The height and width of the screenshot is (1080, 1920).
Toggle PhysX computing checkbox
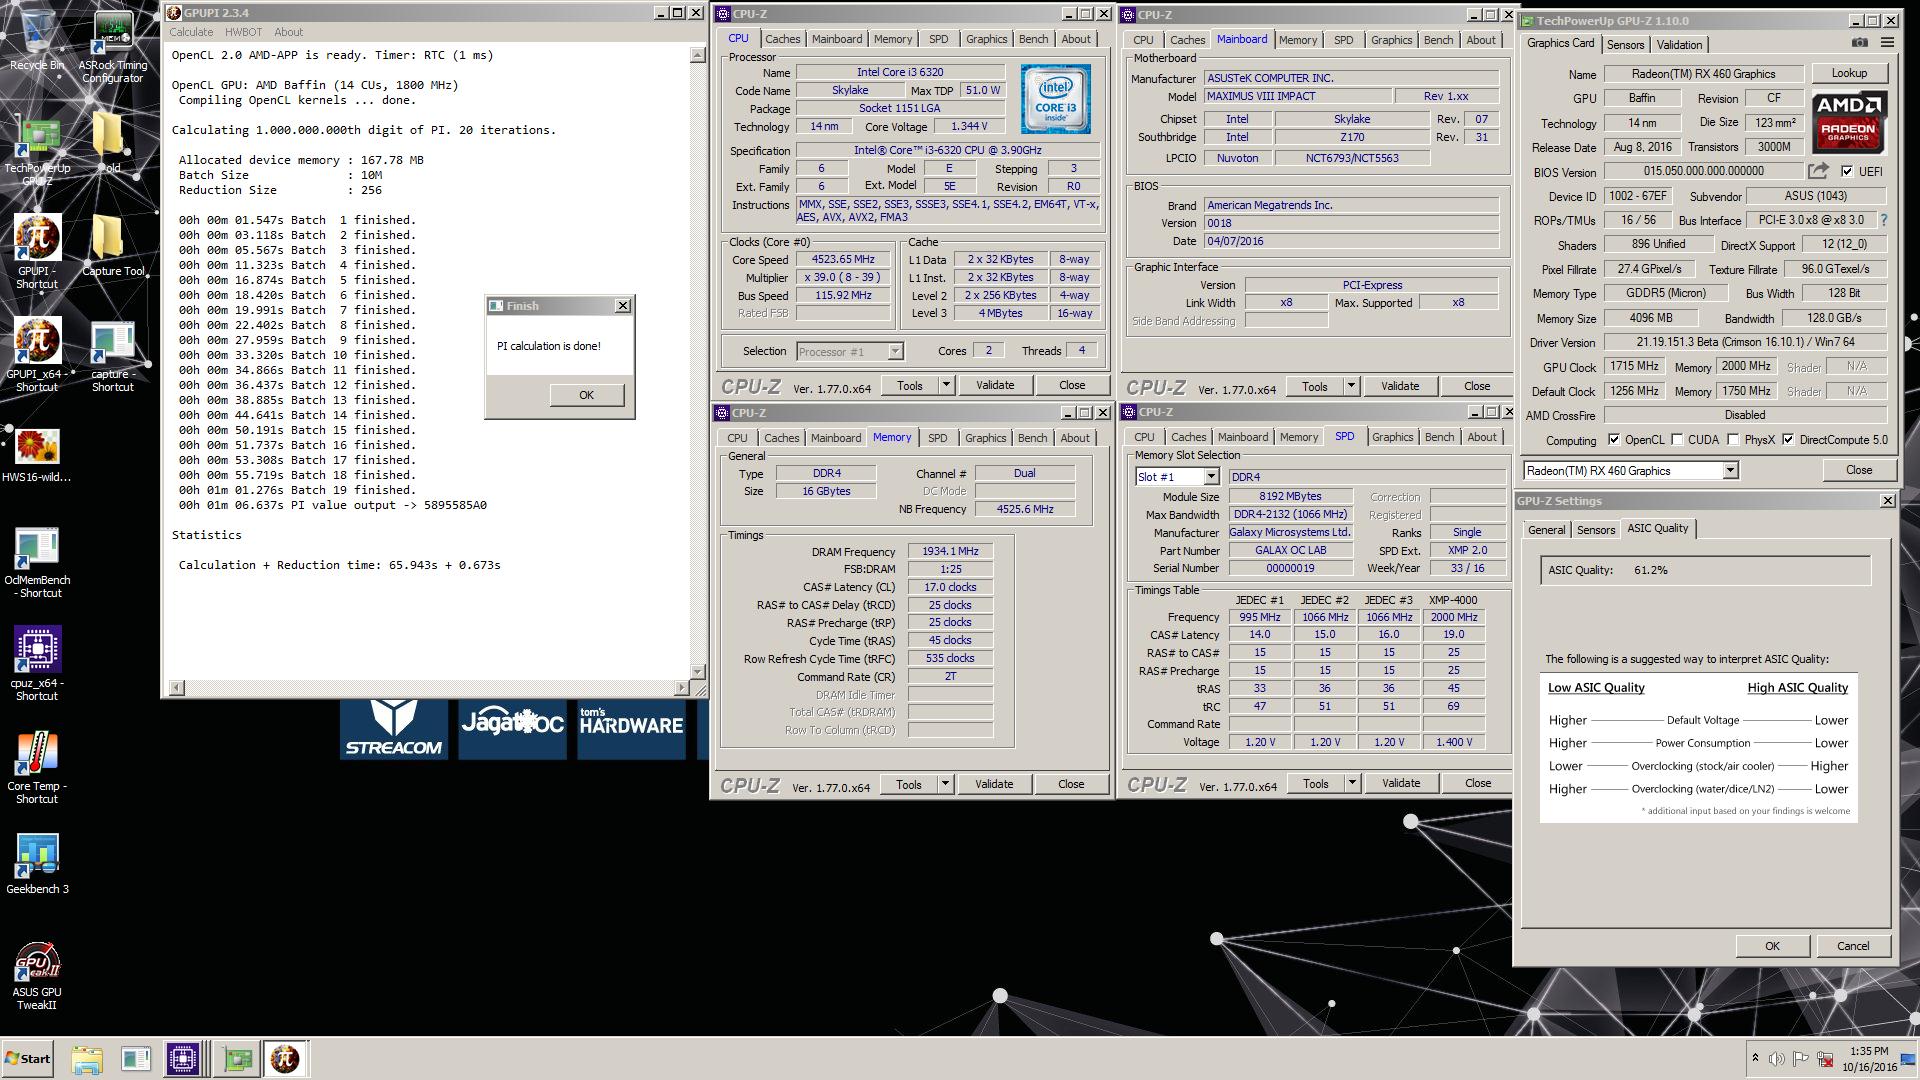pyautogui.click(x=1732, y=440)
